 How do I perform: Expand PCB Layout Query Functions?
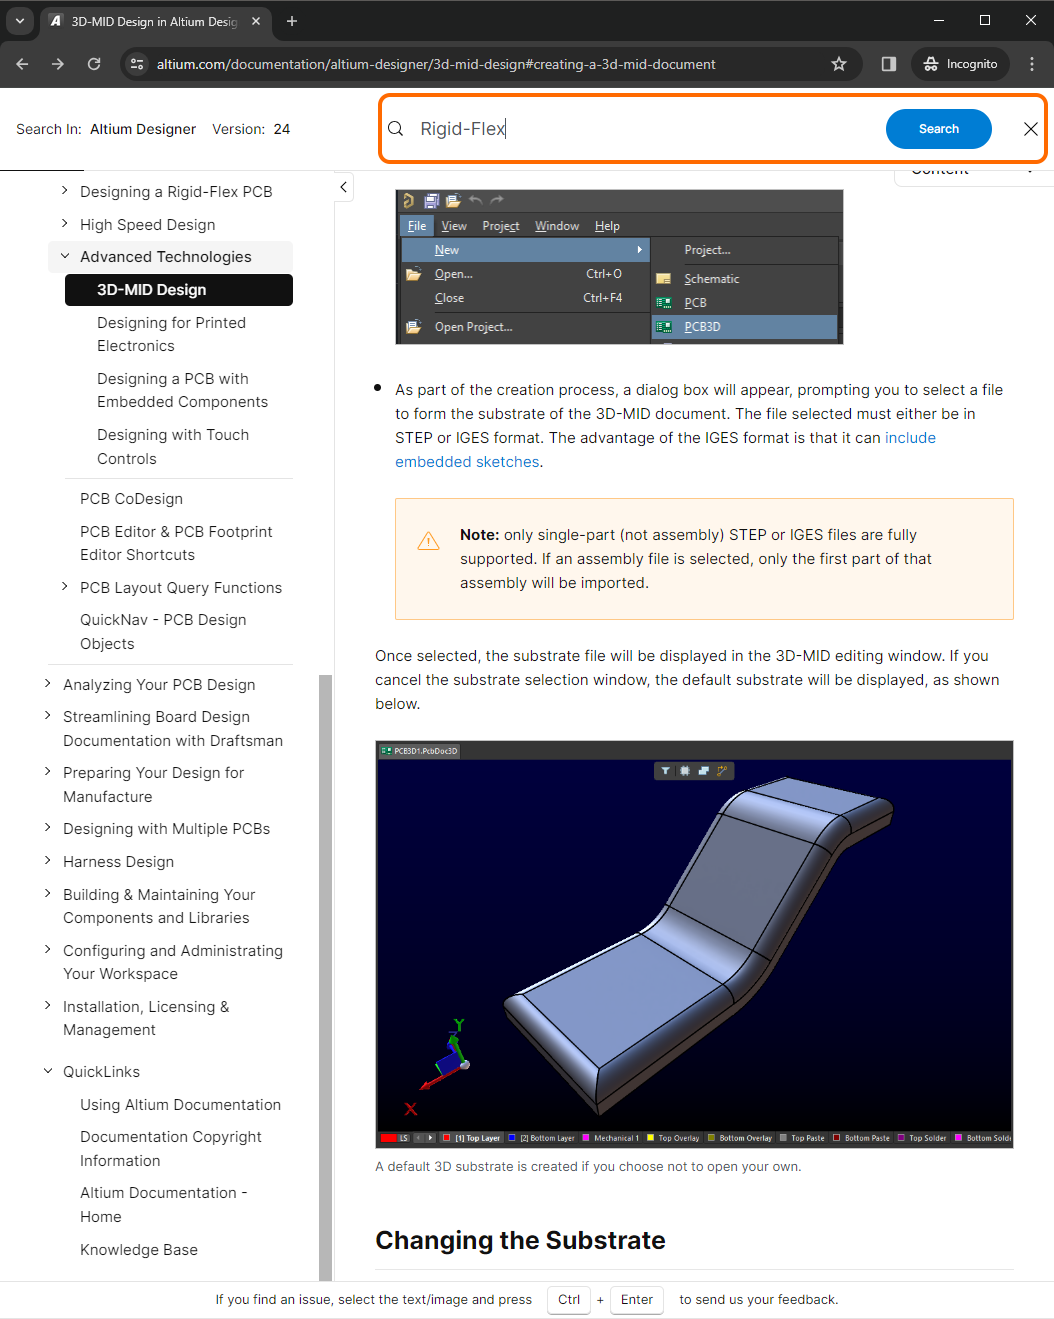click(64, 587)
